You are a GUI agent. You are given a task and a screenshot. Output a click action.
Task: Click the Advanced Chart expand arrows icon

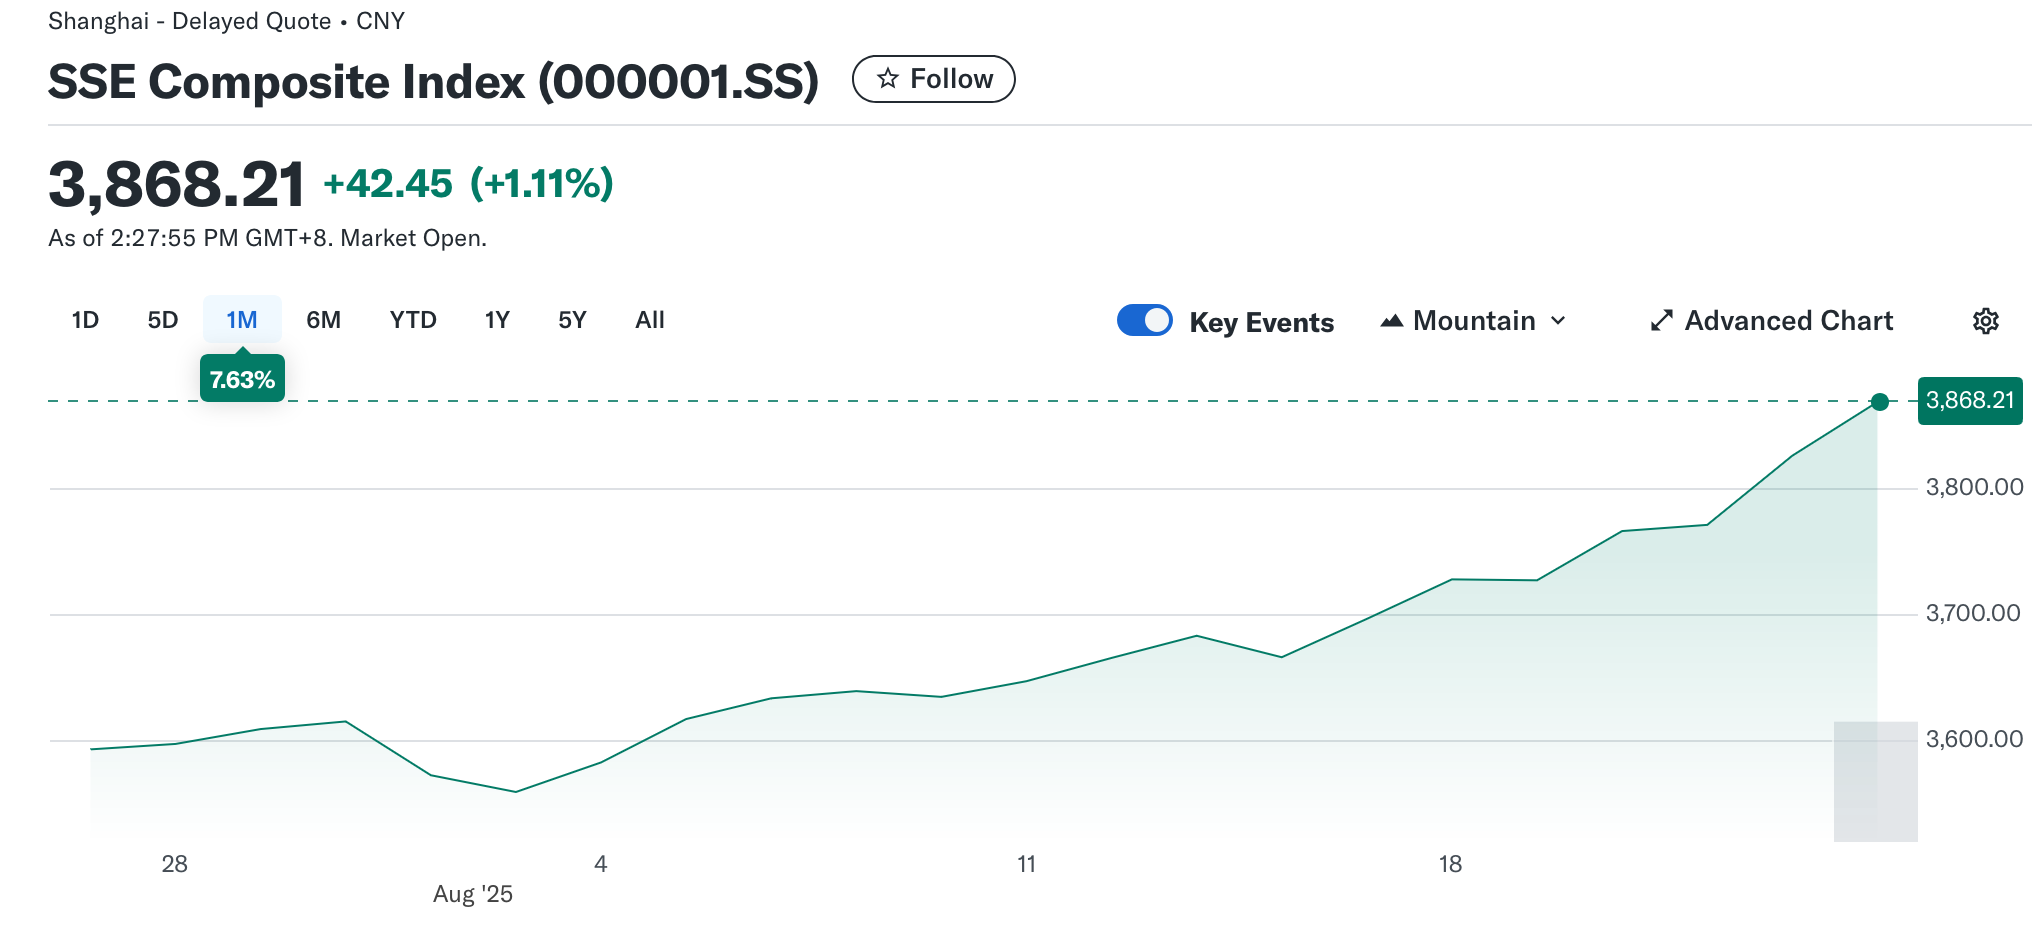pyautogui.click(x=1661, y=321)
